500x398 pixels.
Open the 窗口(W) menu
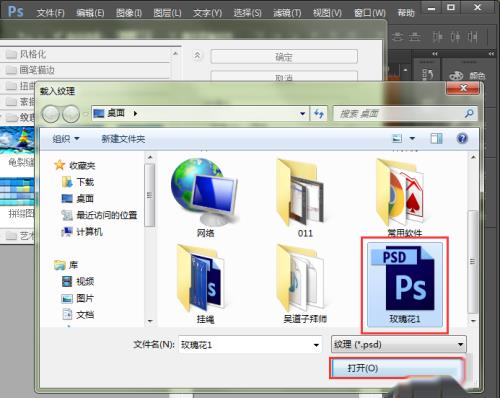coord(370,13)
